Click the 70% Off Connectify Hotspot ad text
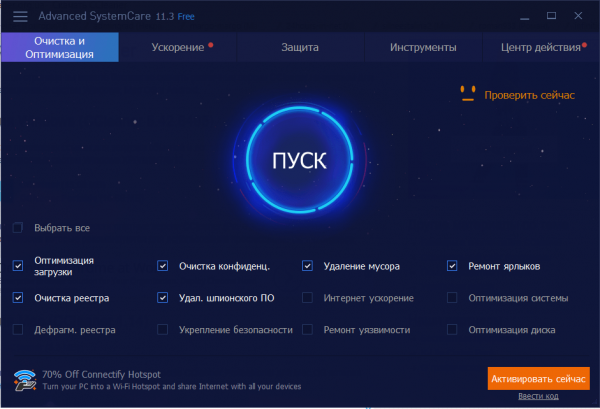Screen dimensions: 600x409 101,374
